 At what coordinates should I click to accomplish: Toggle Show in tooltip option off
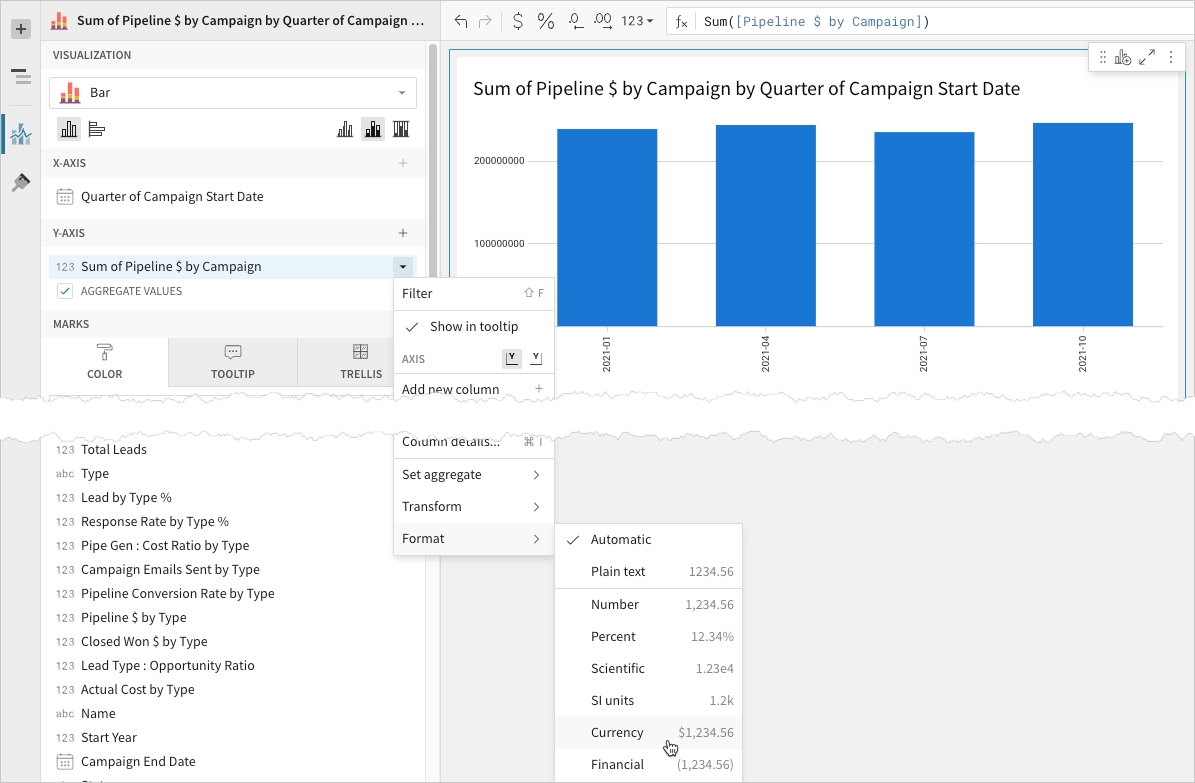[x=473, y=326]
